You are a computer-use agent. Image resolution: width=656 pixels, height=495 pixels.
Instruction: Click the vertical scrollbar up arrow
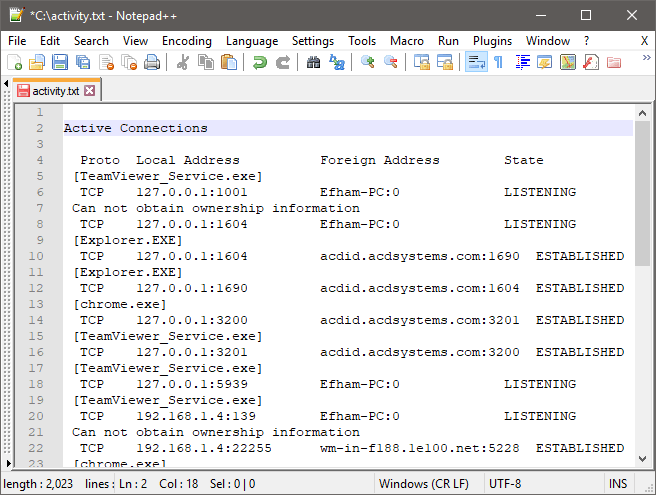pyautogui.click(x=642, y=113)
